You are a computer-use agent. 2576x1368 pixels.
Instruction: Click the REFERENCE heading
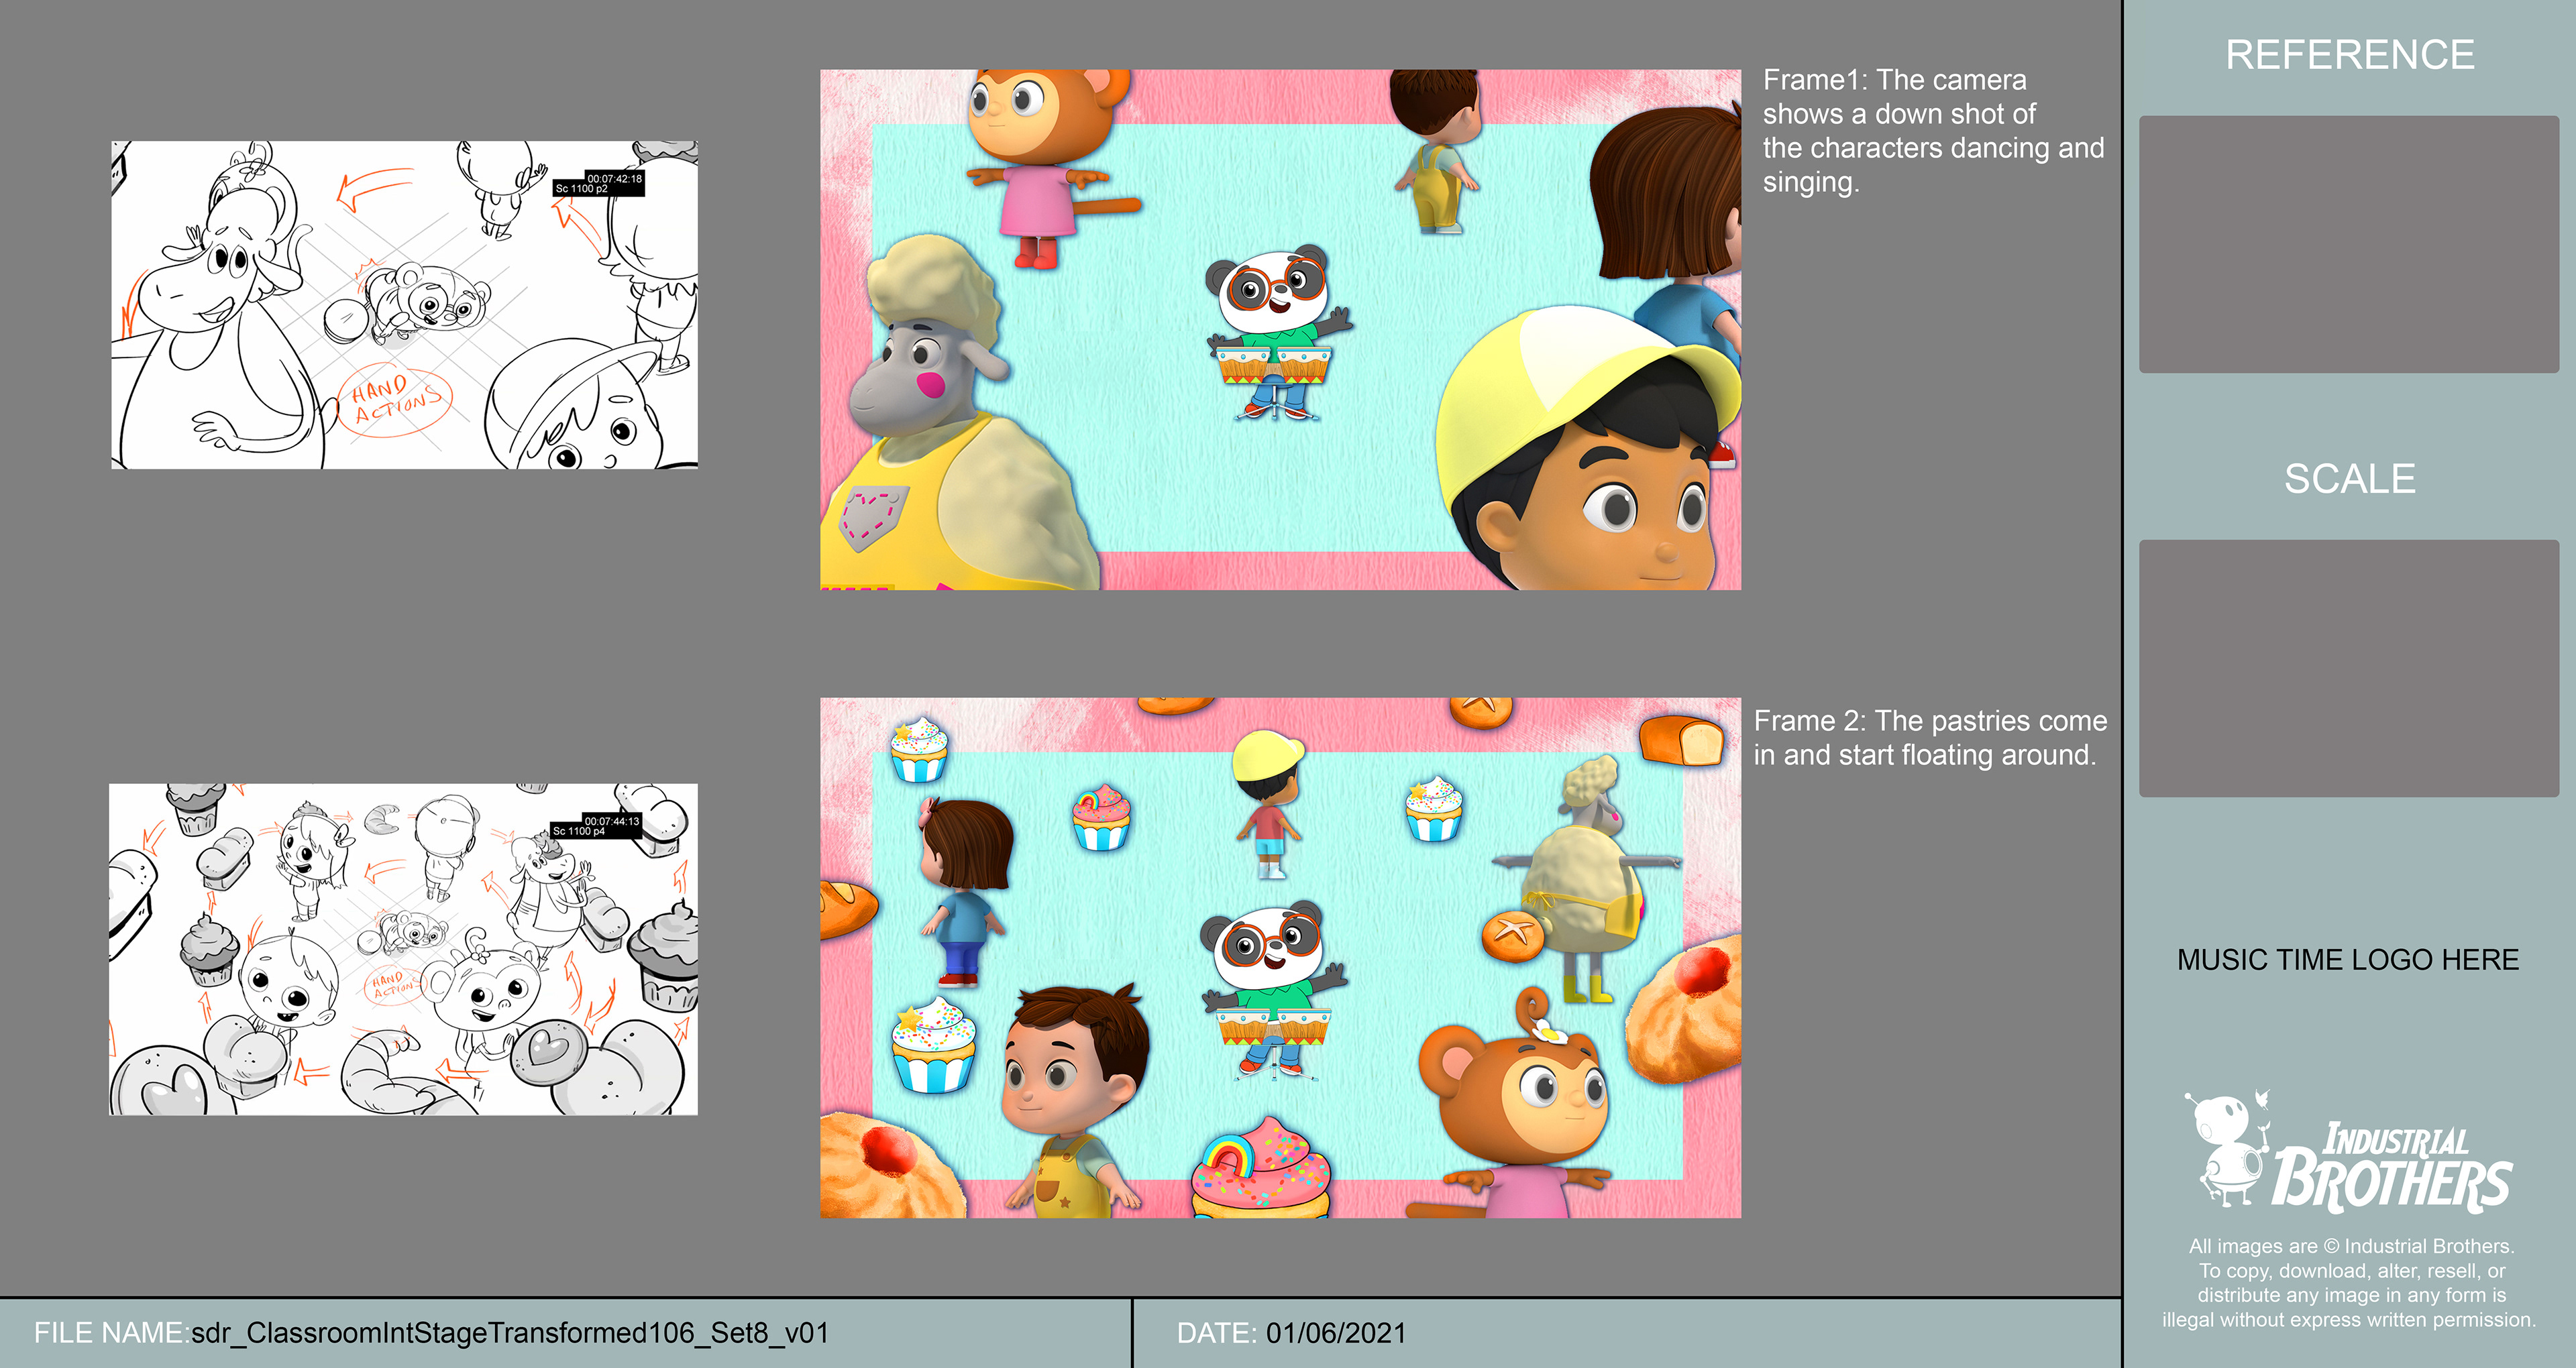(x=2350, y=55)
